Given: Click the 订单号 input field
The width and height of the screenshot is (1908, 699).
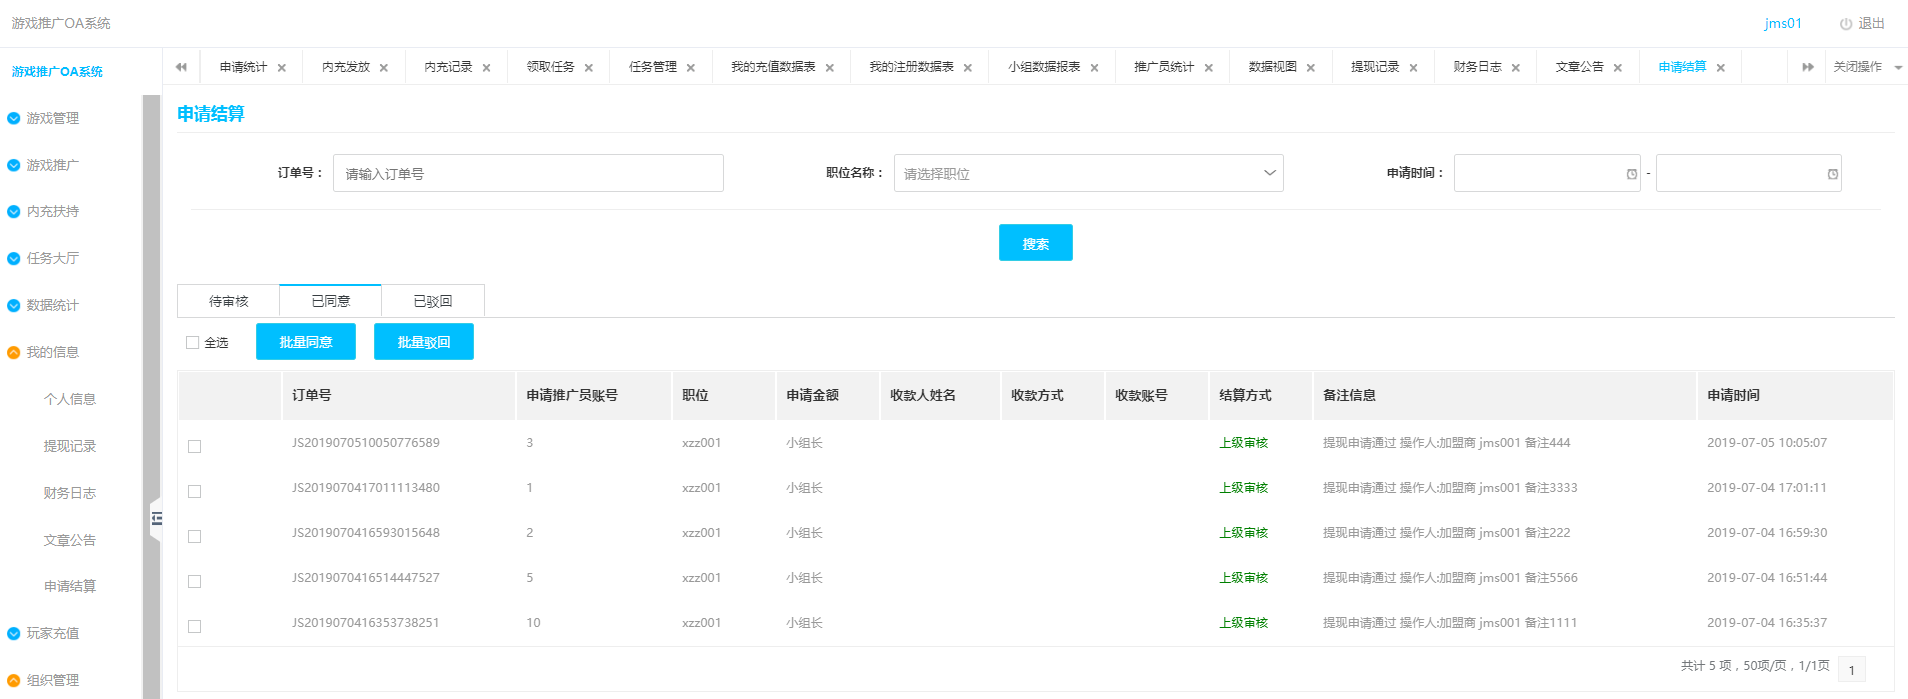Looking at the screenshot, I should 528,174.
